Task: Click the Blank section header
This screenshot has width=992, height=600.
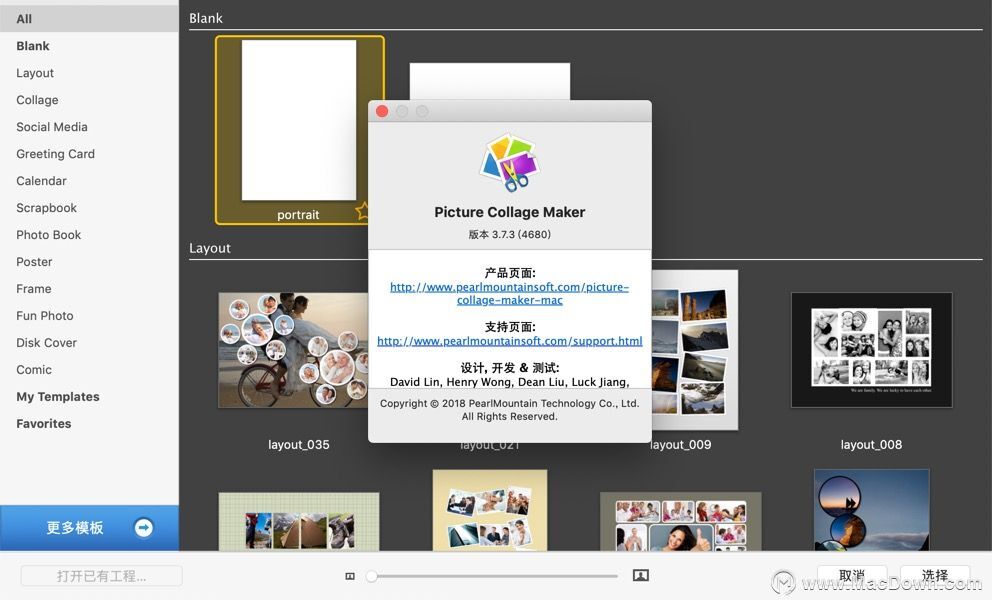Action: tap(206, 18)
